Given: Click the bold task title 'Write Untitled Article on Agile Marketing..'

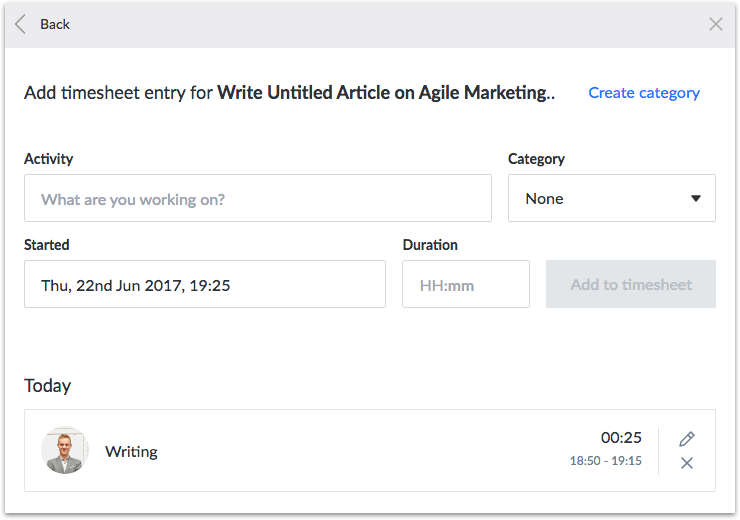Looking at the screenshot, I should (x=386, y=93).
